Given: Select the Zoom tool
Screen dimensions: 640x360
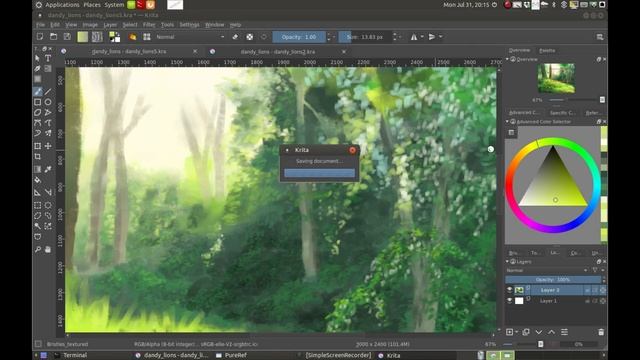Looking at the screenshot, I should coord(38,249).
